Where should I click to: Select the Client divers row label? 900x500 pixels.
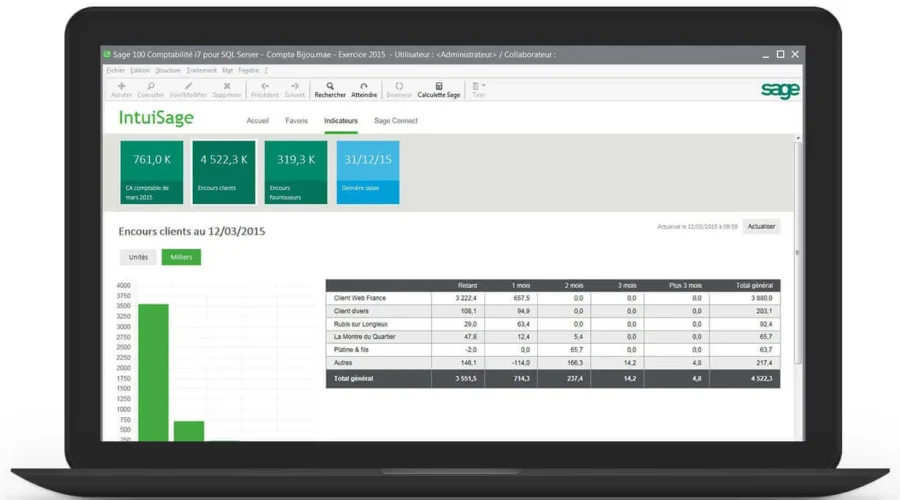coord(351,311)
